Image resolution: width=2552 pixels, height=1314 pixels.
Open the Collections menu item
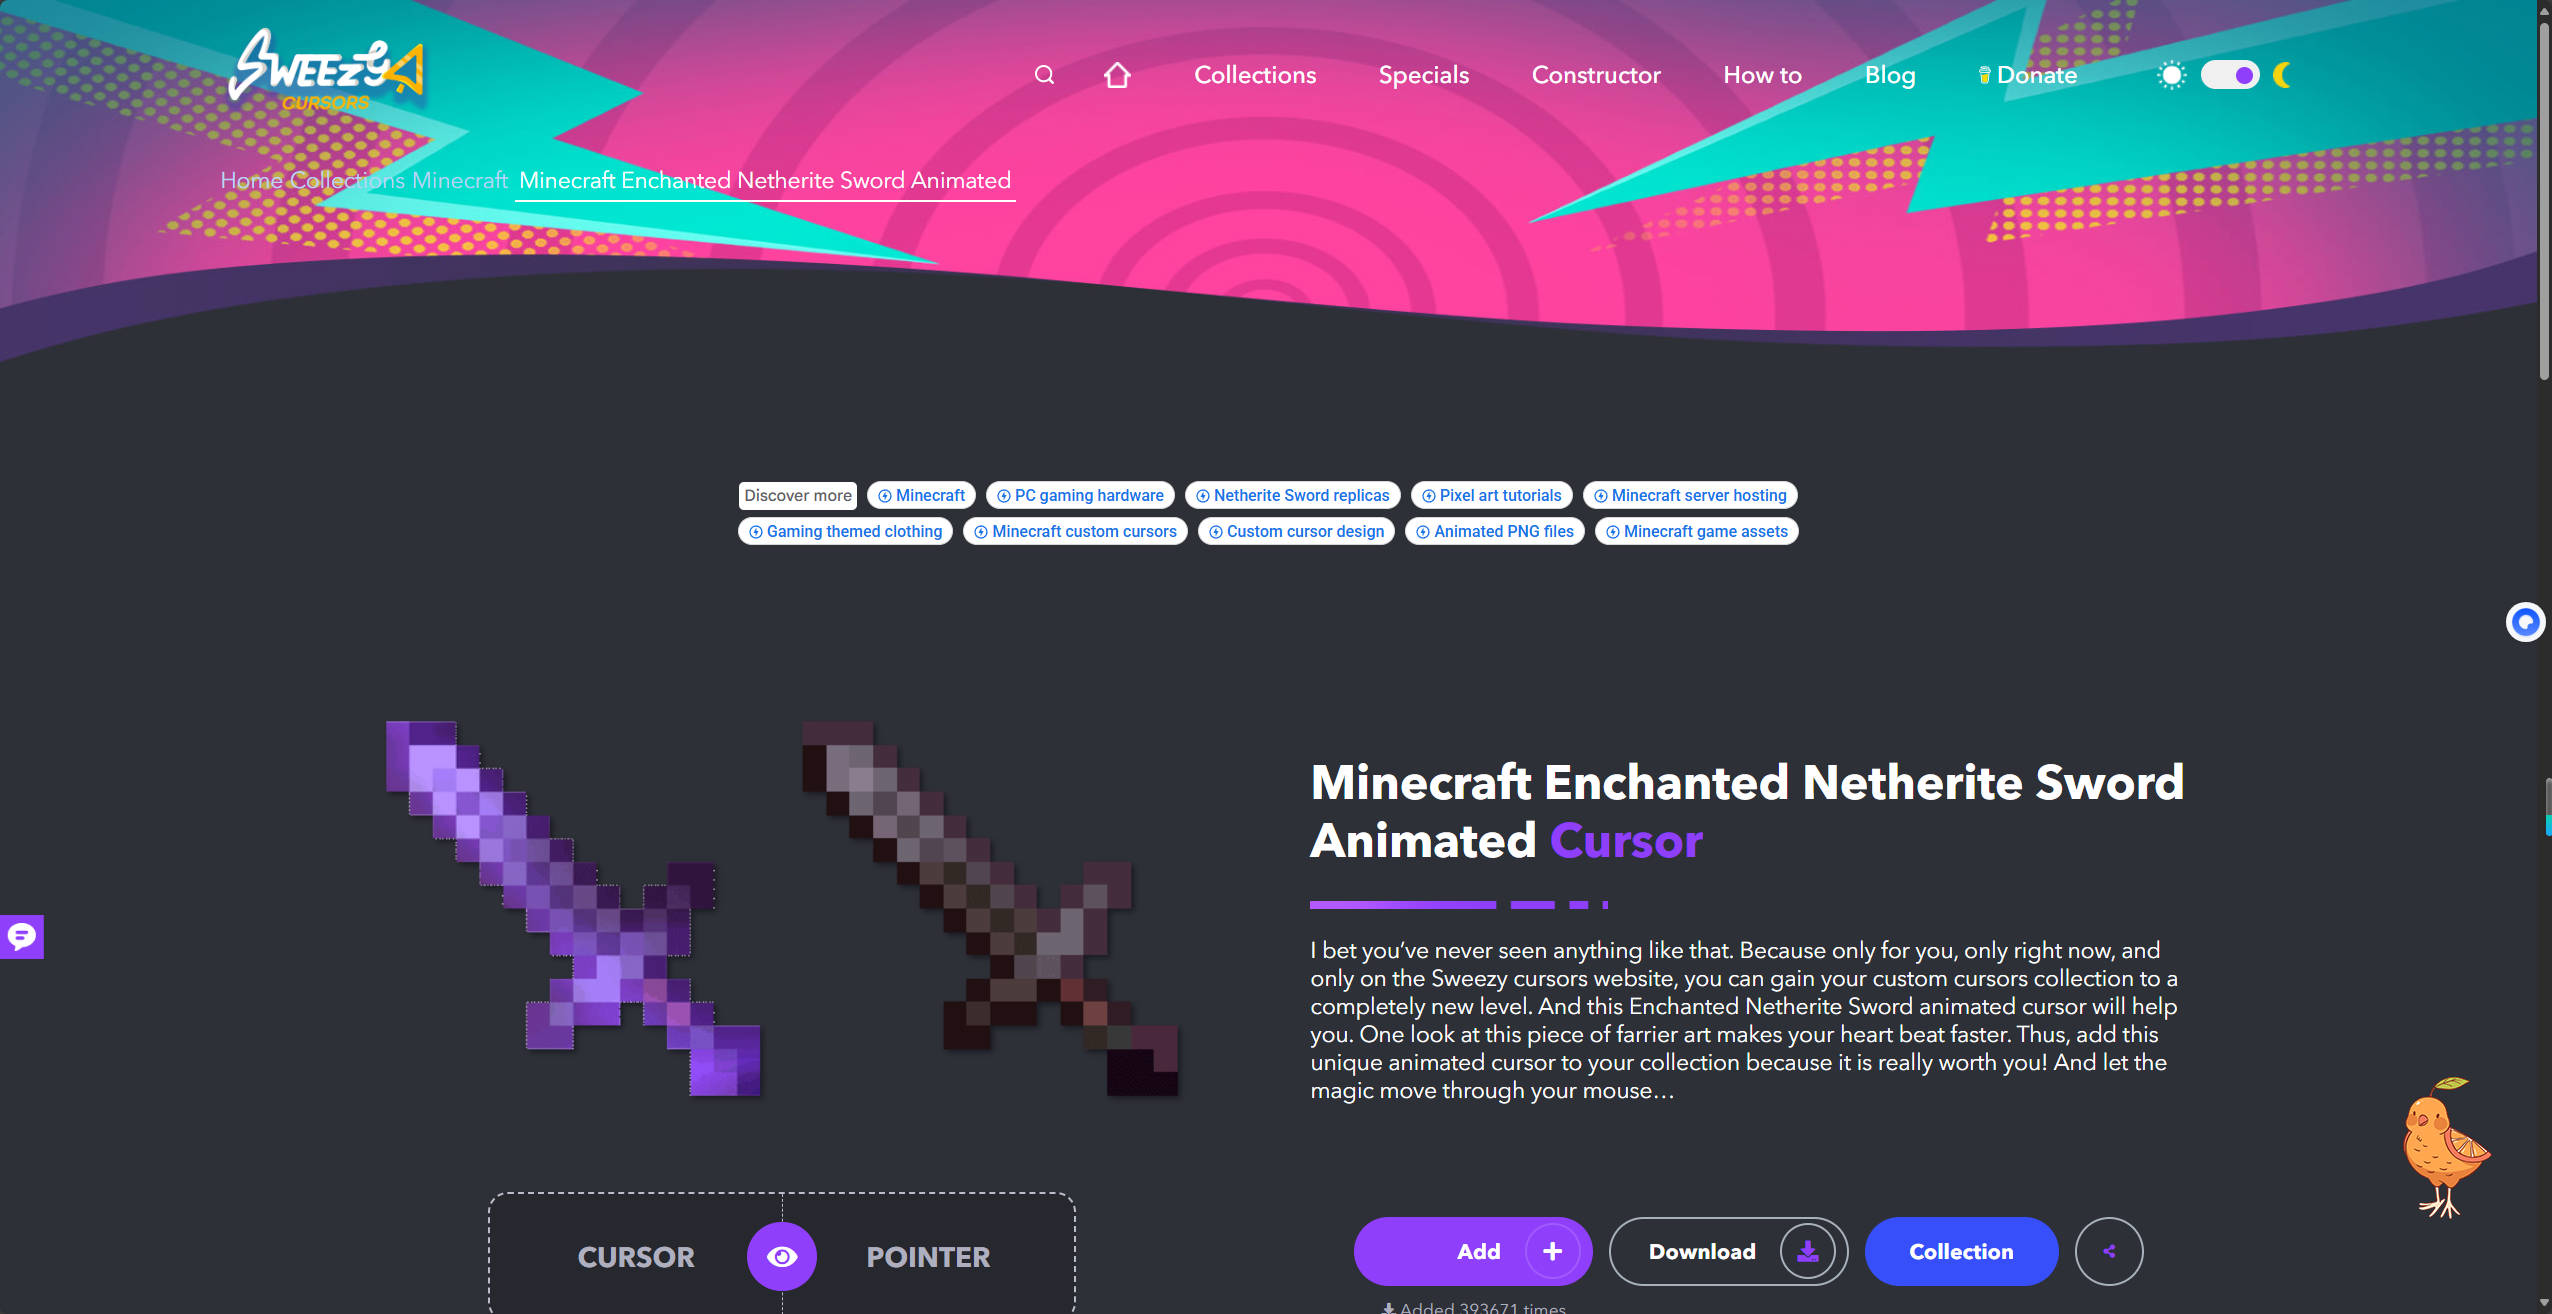1255,75
